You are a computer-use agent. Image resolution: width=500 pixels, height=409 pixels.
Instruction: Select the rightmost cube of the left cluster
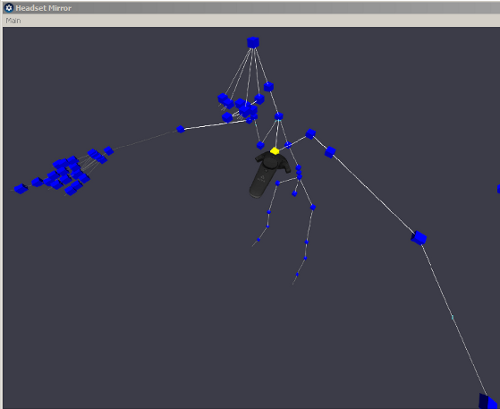108,151
